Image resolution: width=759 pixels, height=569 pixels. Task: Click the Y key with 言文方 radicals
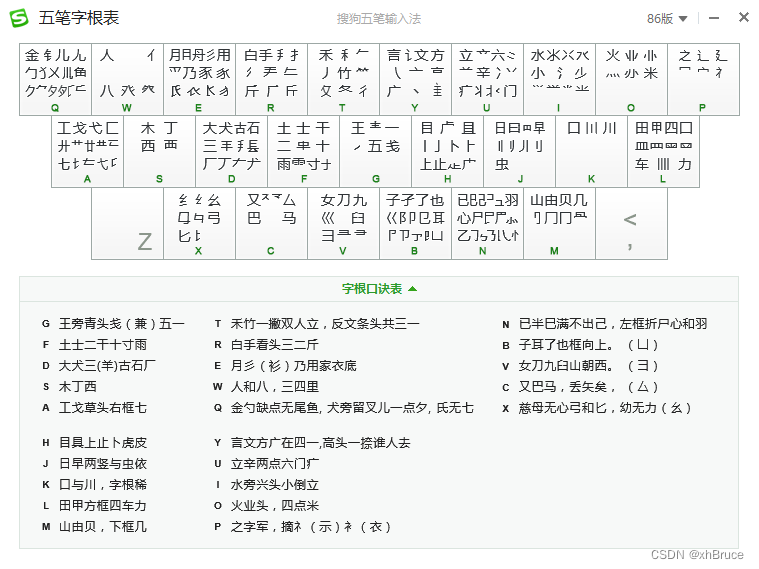[416, 79]
